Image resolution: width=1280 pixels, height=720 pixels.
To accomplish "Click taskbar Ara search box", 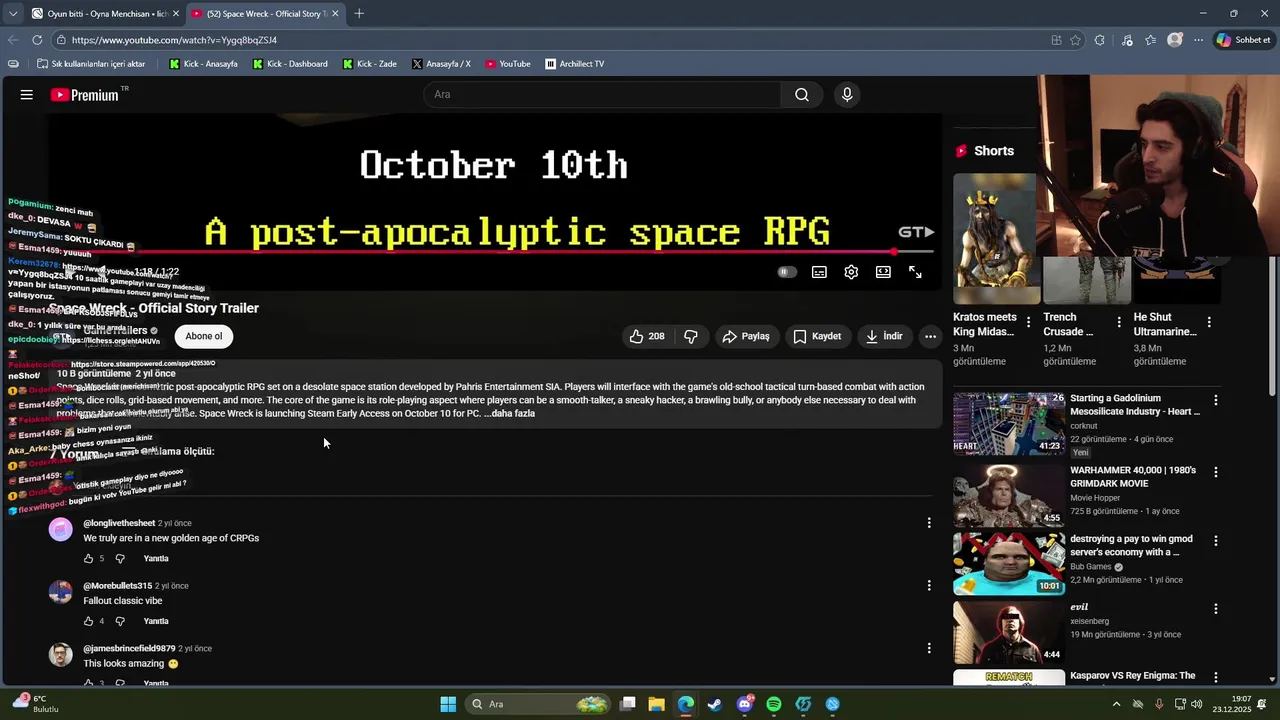I will (x=538, y=704).
